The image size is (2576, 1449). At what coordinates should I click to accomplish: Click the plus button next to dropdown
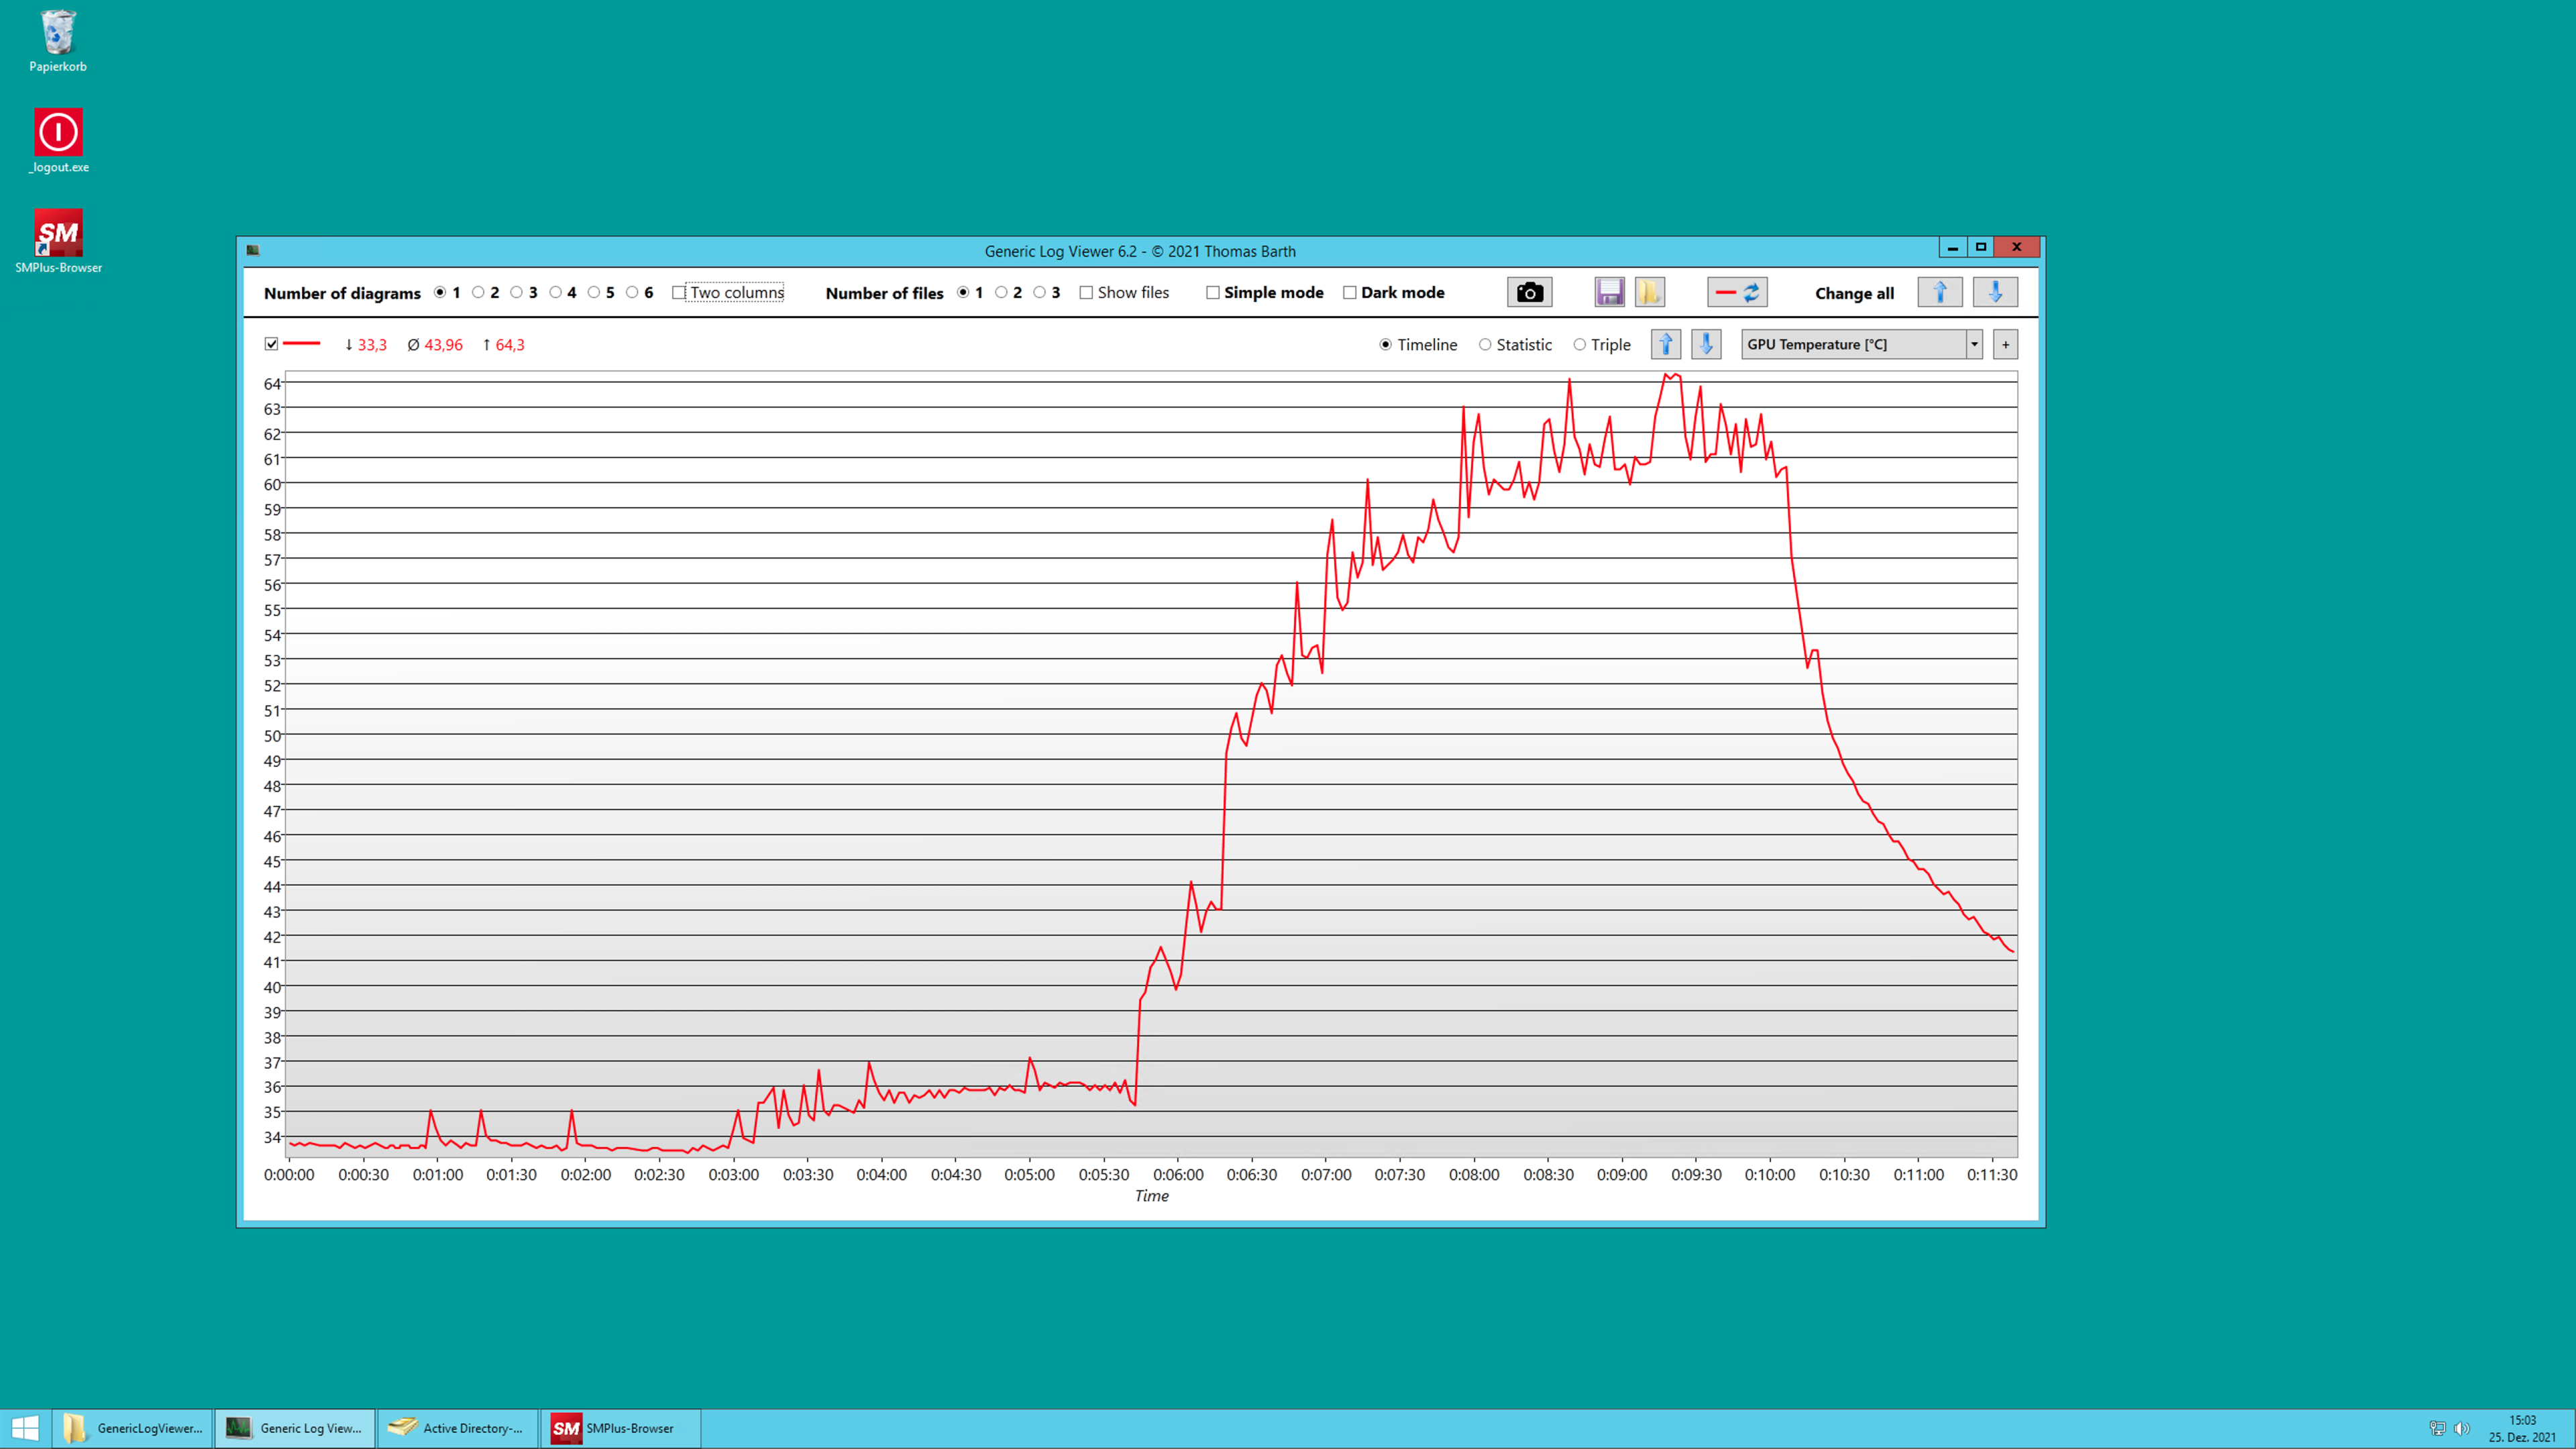(x=2005, y=344)
